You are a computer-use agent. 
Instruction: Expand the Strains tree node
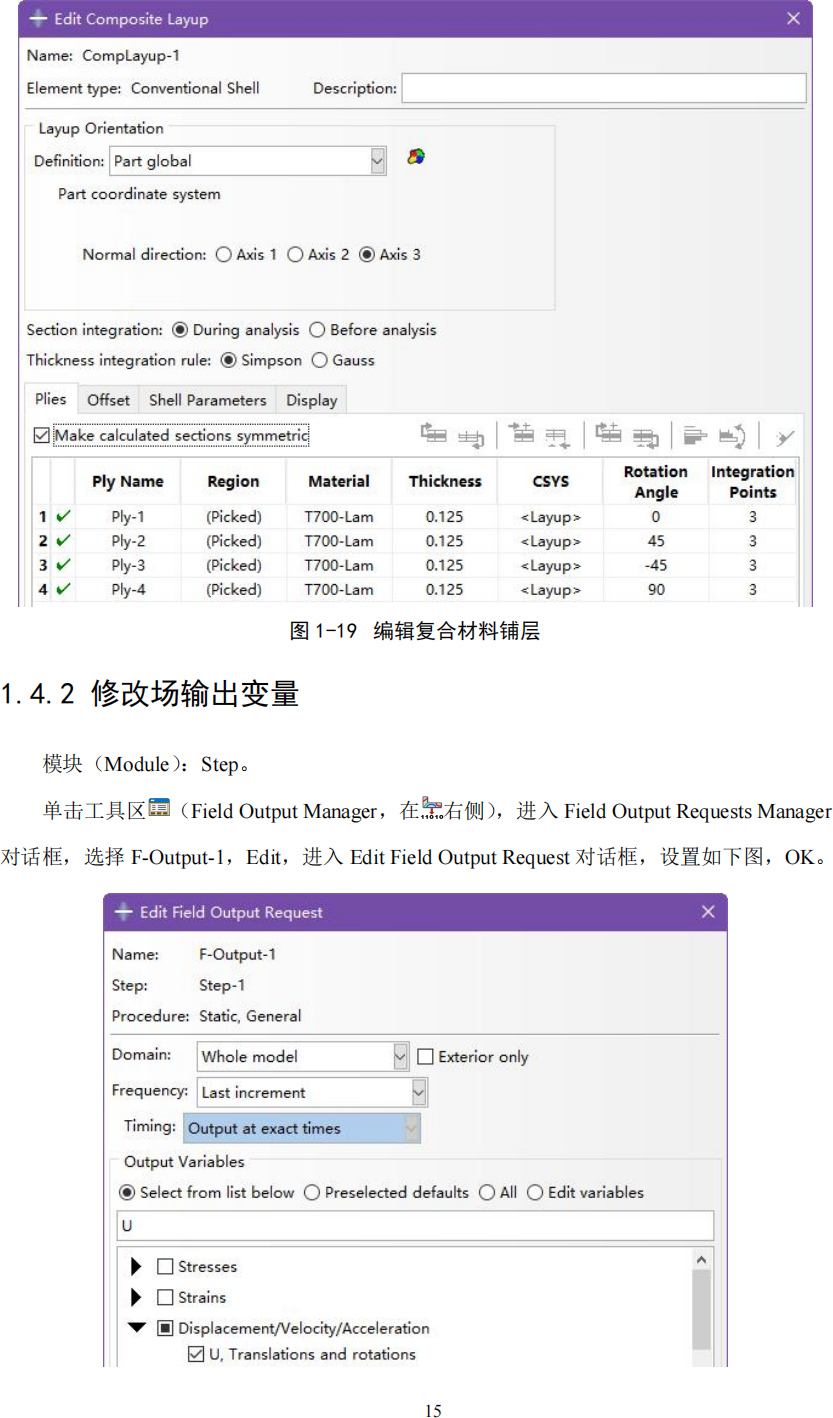tap(136, 1298)
